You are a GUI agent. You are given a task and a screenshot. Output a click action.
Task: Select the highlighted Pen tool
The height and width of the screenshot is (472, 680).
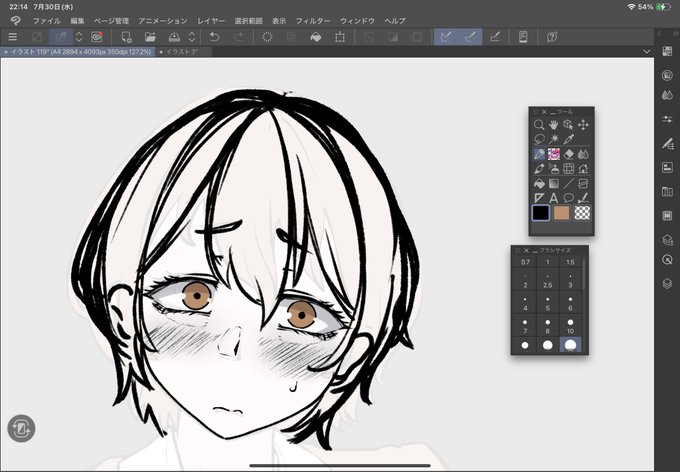539,154
